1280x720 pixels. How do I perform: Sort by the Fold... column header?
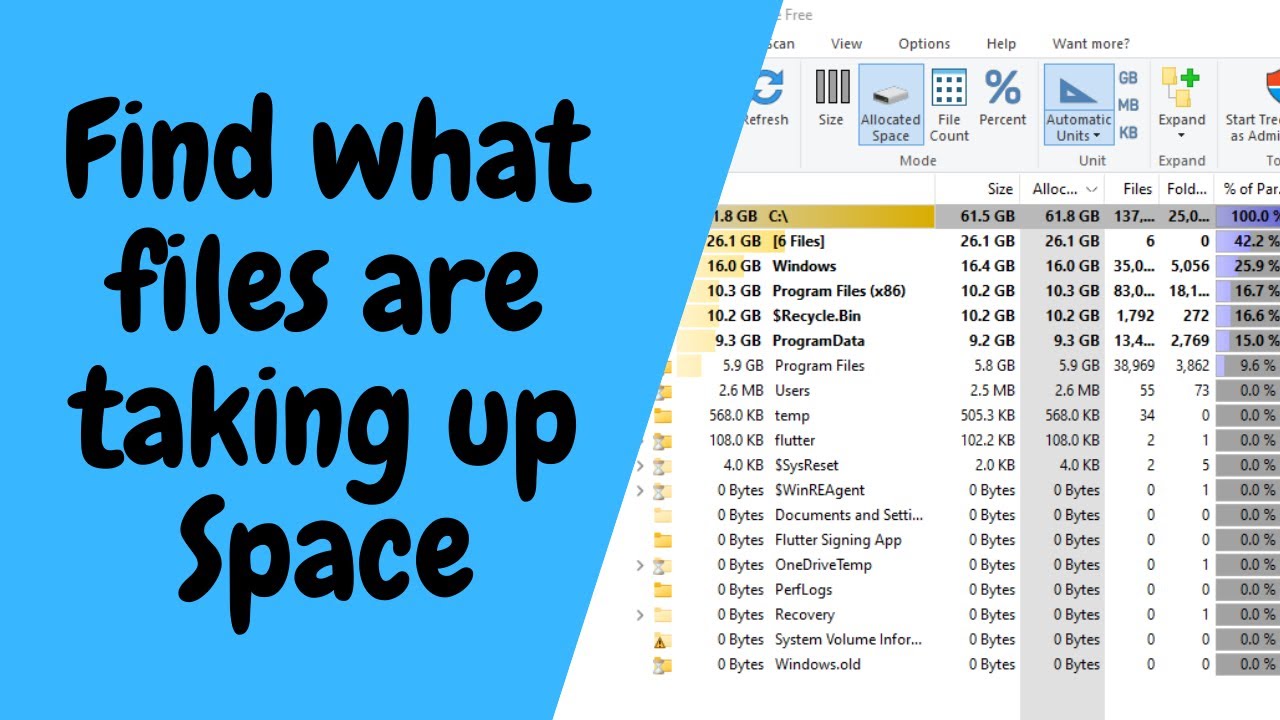1187,188
